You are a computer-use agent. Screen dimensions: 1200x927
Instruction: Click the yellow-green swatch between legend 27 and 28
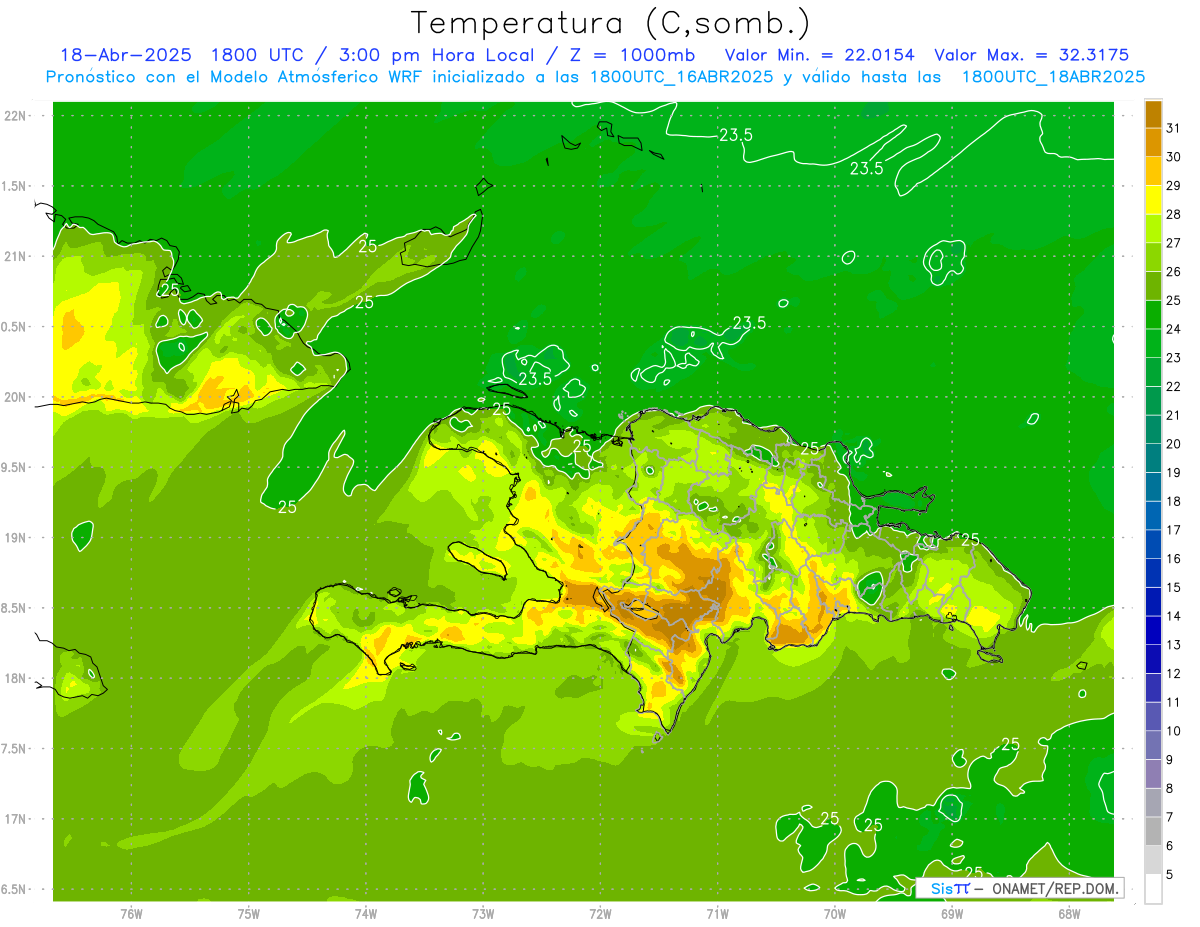tap(1153, 228)
